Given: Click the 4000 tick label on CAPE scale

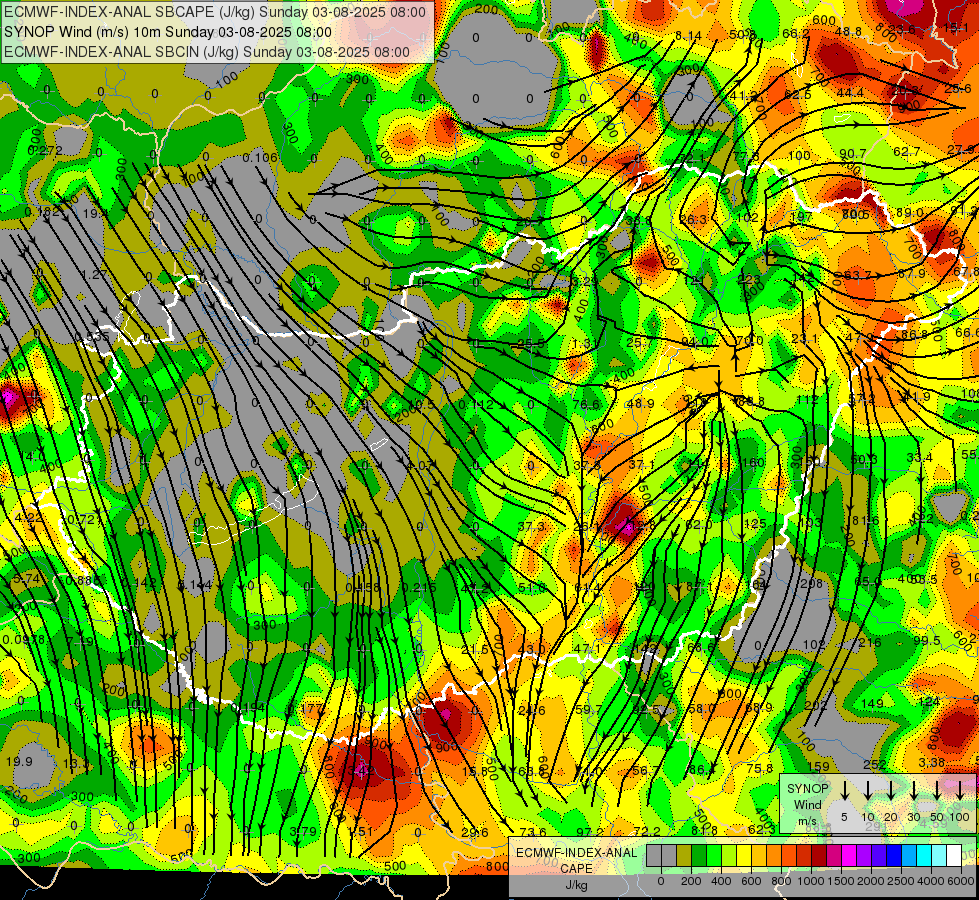Looking at the screenshot, I should click(x=931, y=881).
